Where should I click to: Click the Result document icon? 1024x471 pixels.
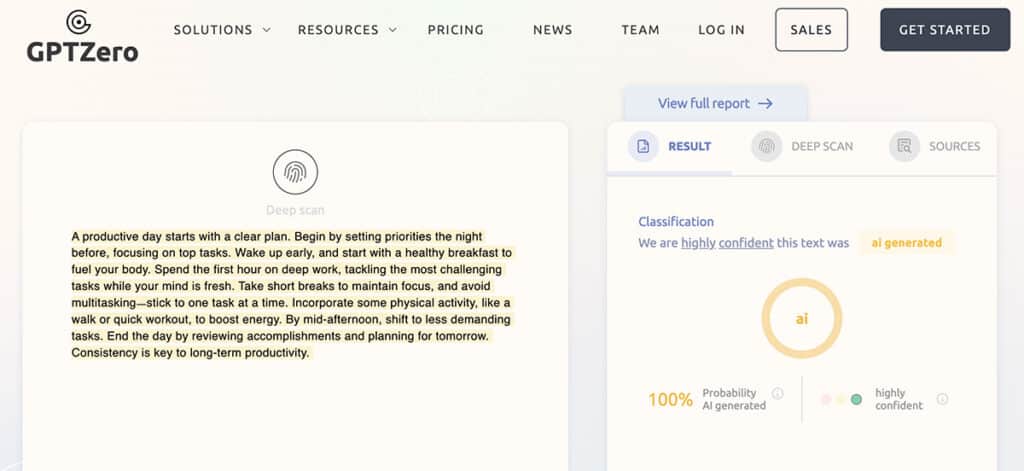click(643, 146)
